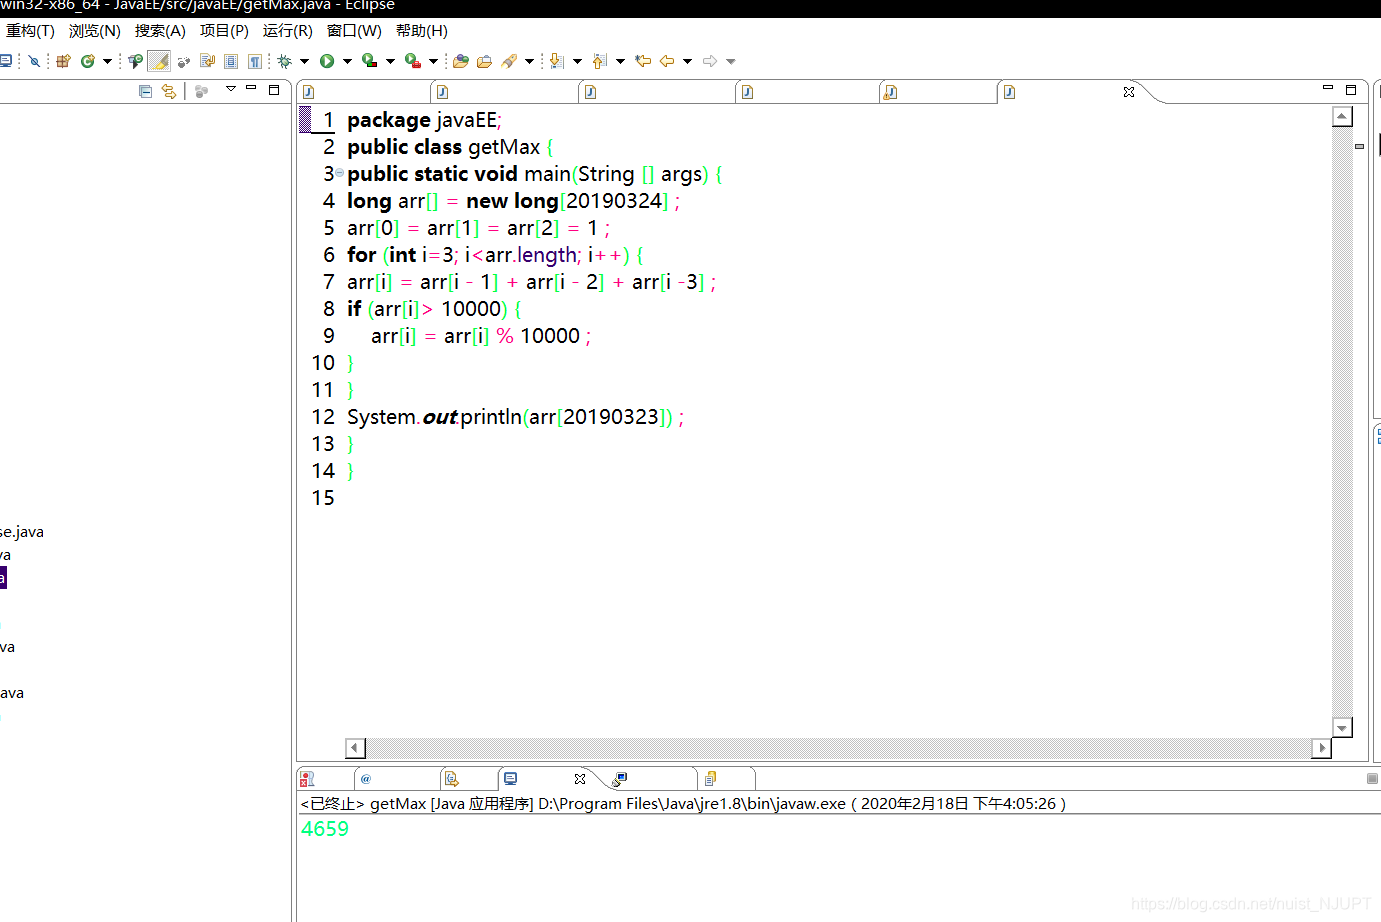Open the Previous Annotation dropdown arrow
Viewport: 1381px width, 922px height.
tap(620, 61)
